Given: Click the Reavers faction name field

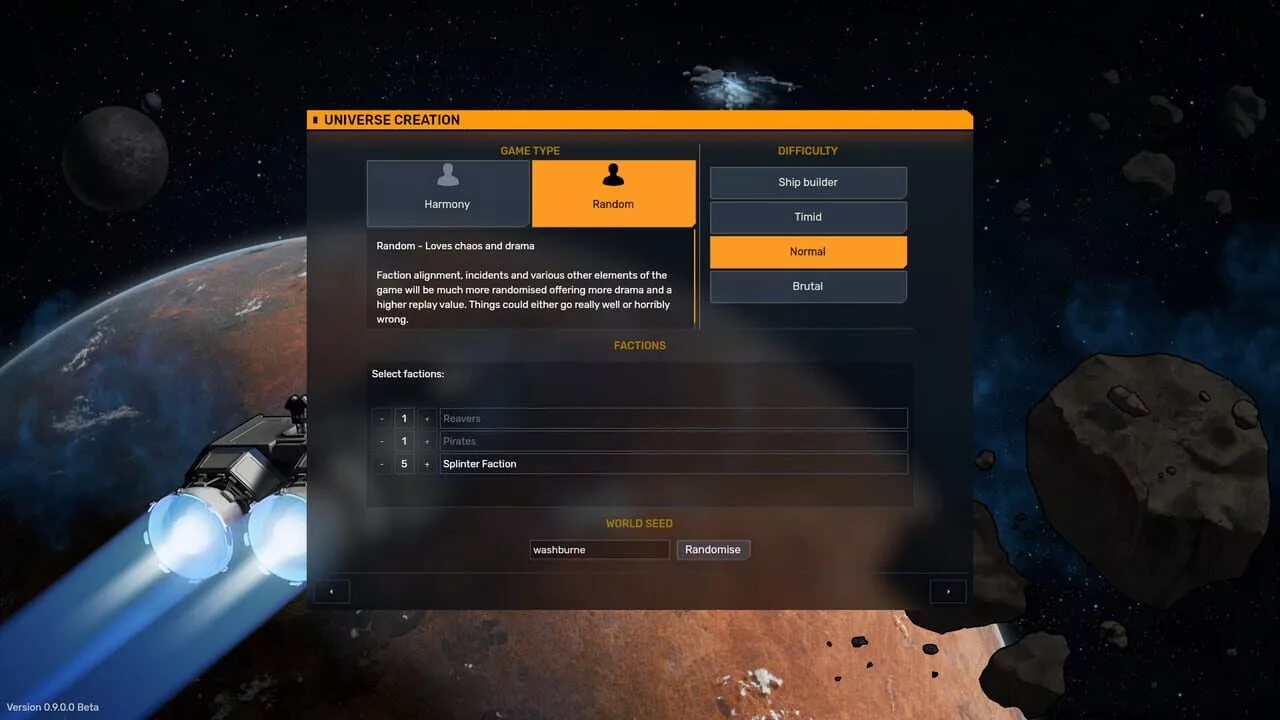Looking at the screenshot, I should click(x=673, y=419).
